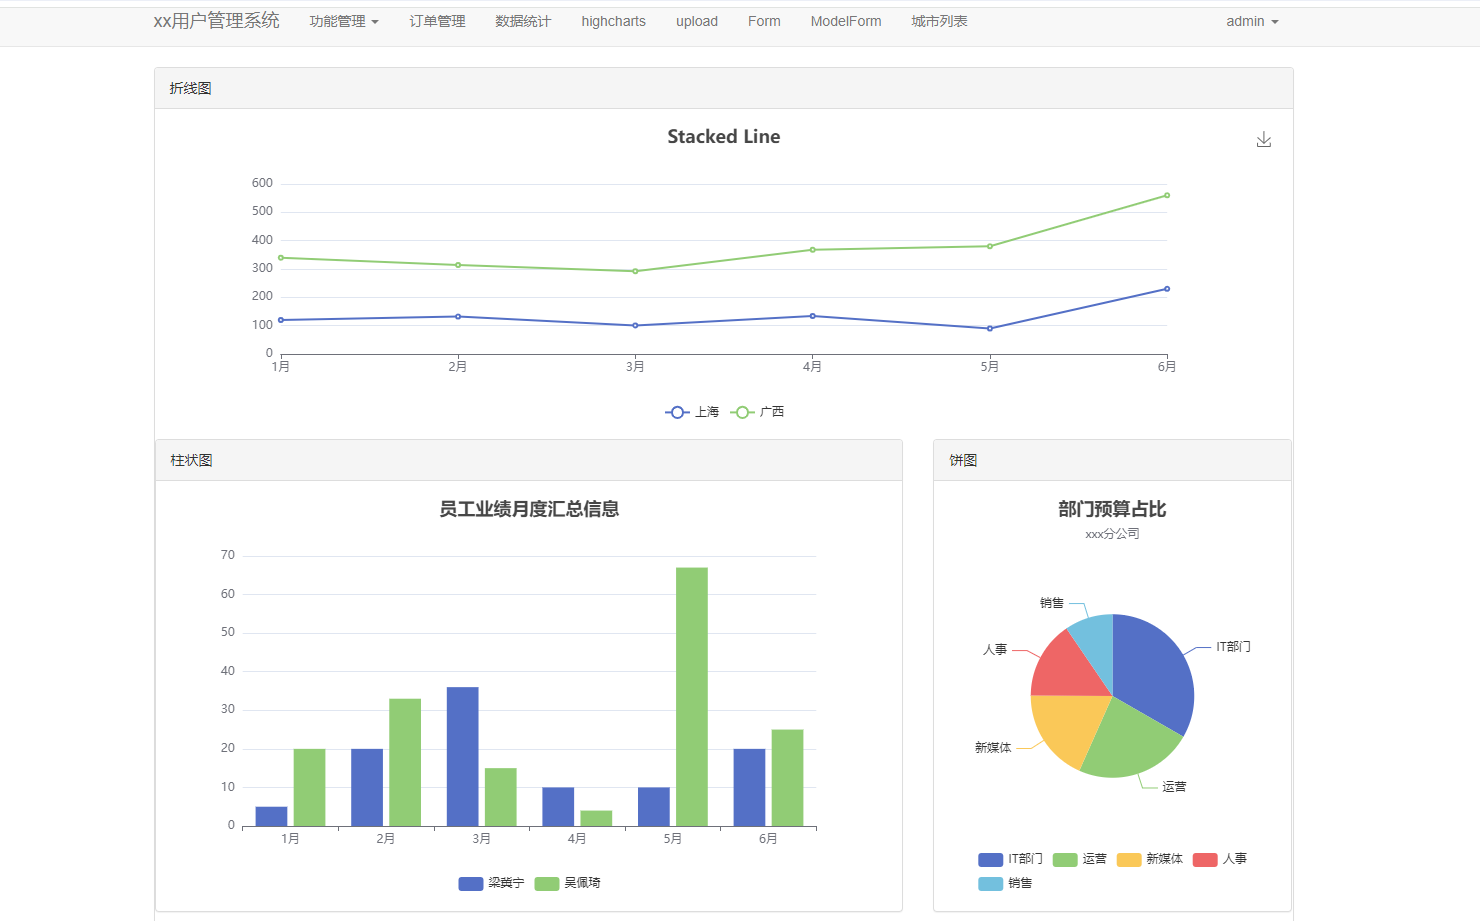Click the 饼图 panel heading

point(1112,460)
